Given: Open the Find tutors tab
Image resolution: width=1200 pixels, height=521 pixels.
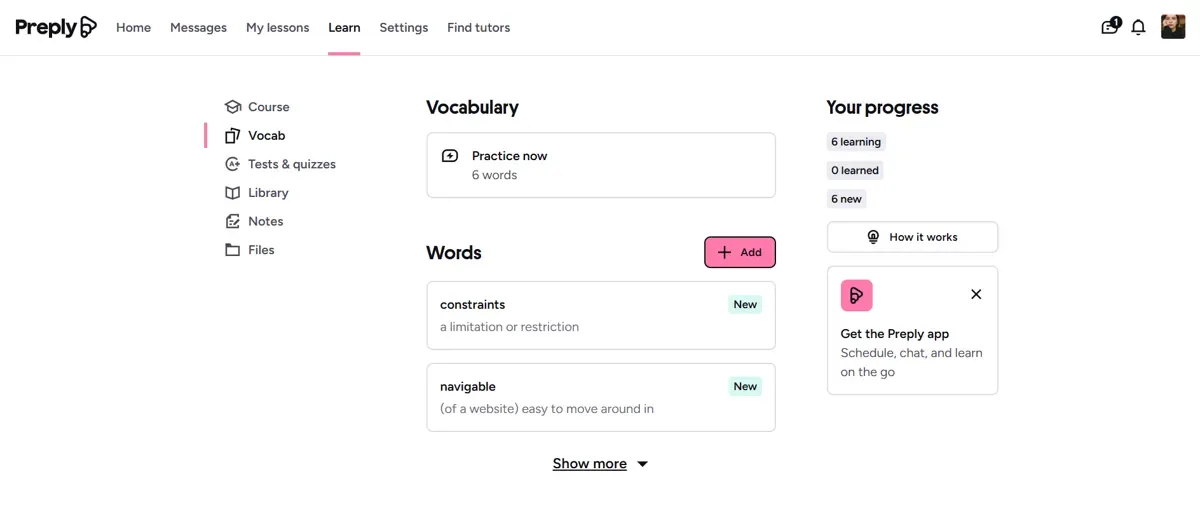Looking at the screenshot, I should pos(478,28).
